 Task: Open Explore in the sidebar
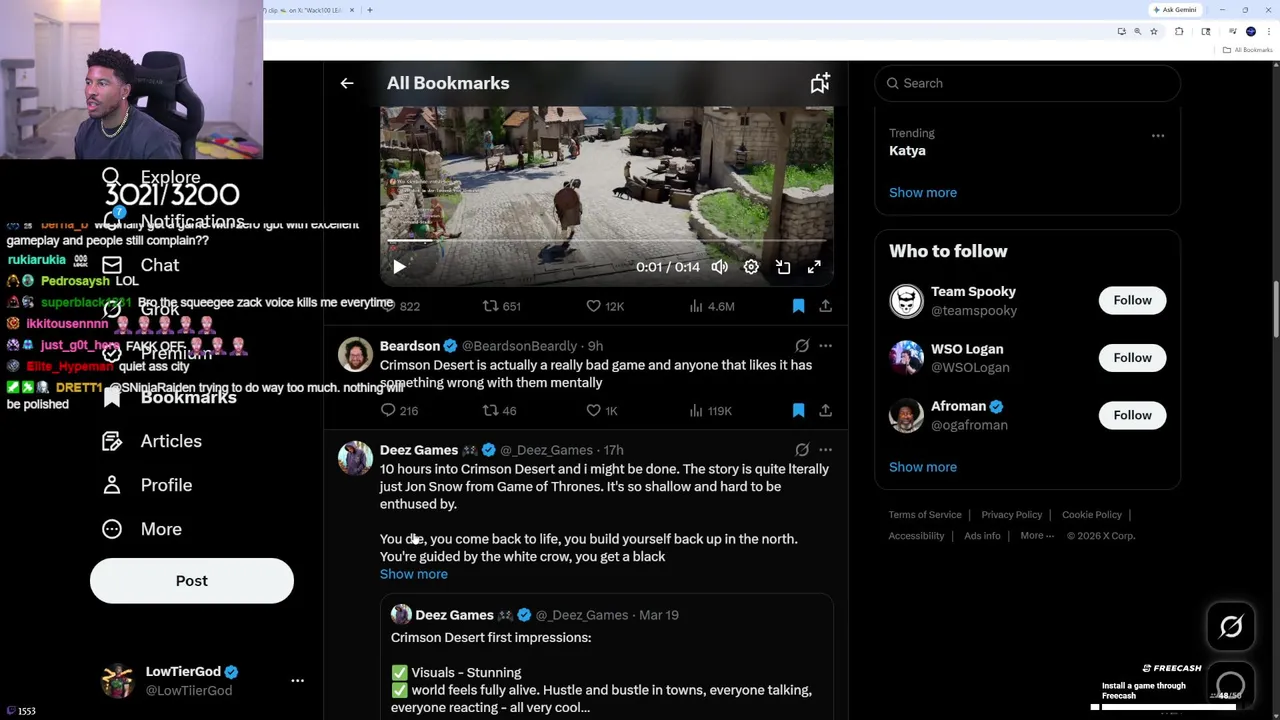click(x=152, y=178)
